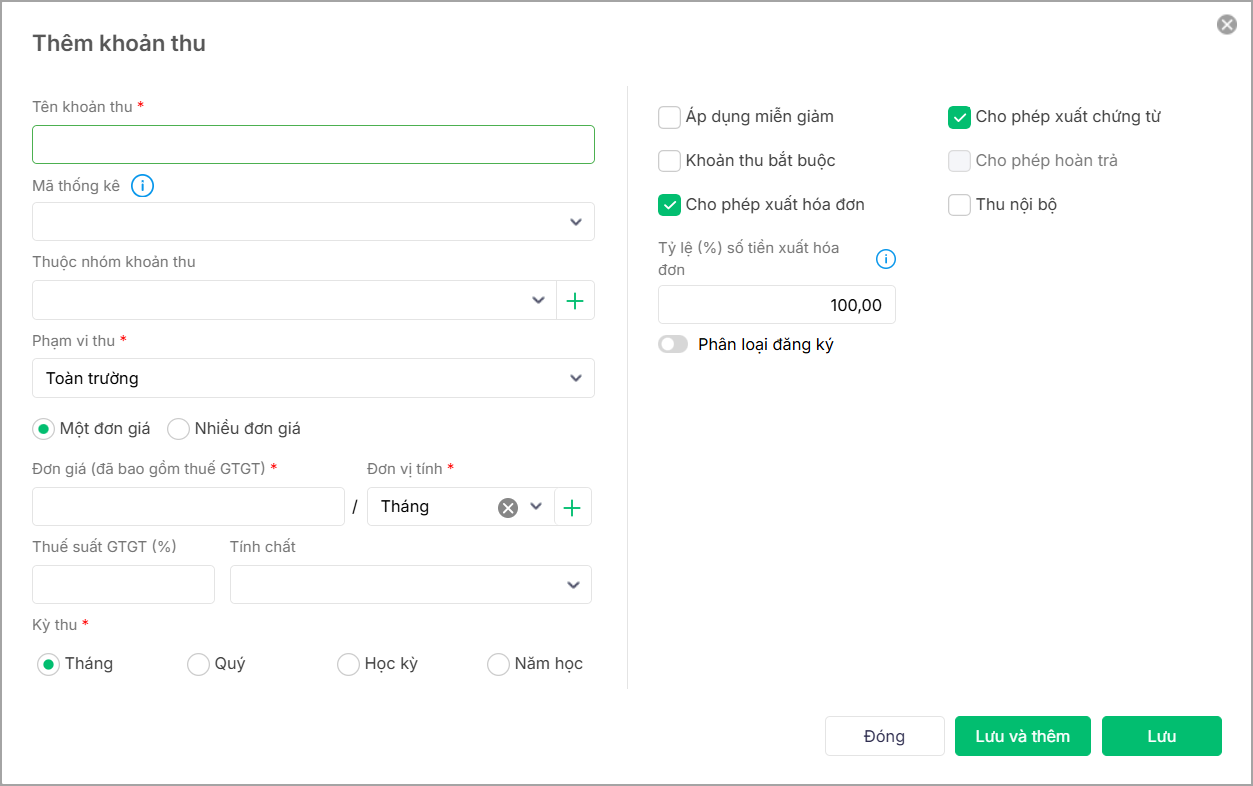Choose Học kỳ as Kỳ thu

point(349,664)
